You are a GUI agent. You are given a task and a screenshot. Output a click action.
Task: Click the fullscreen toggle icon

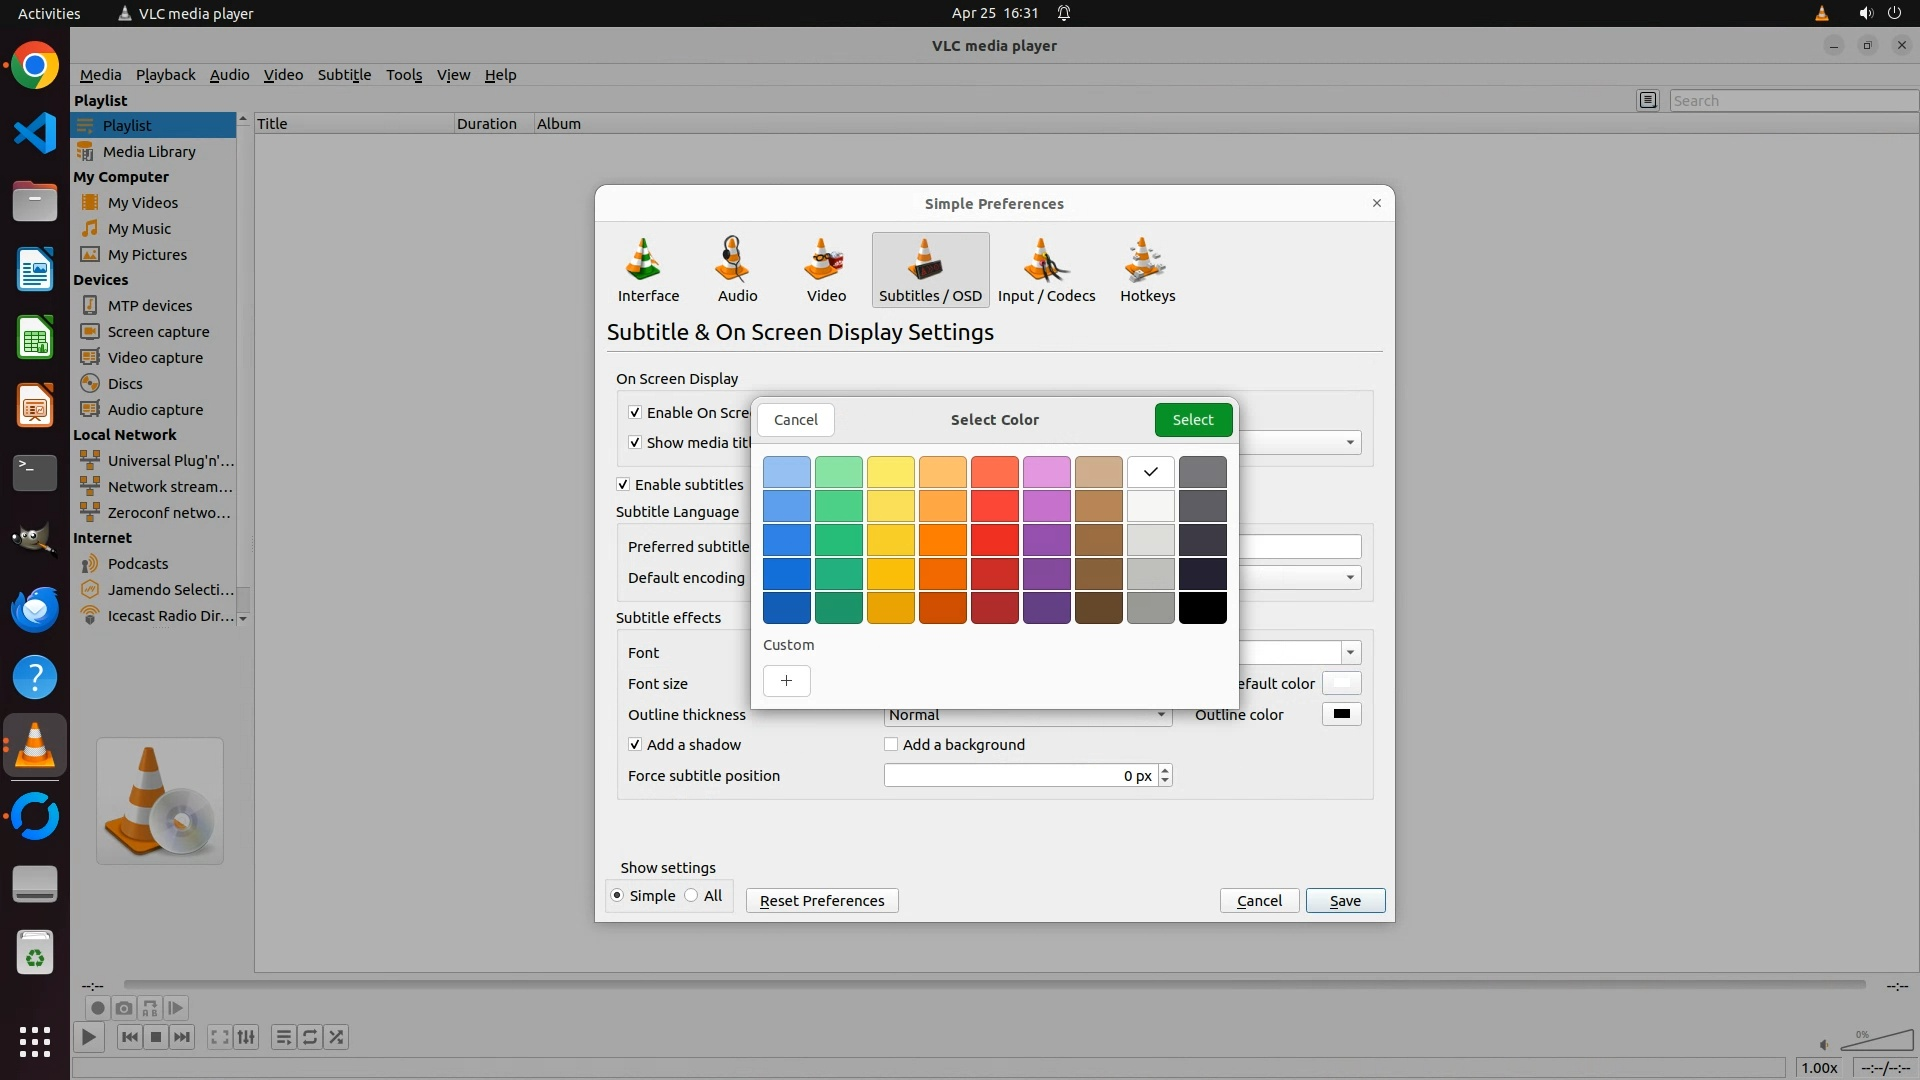point(219,1037)
